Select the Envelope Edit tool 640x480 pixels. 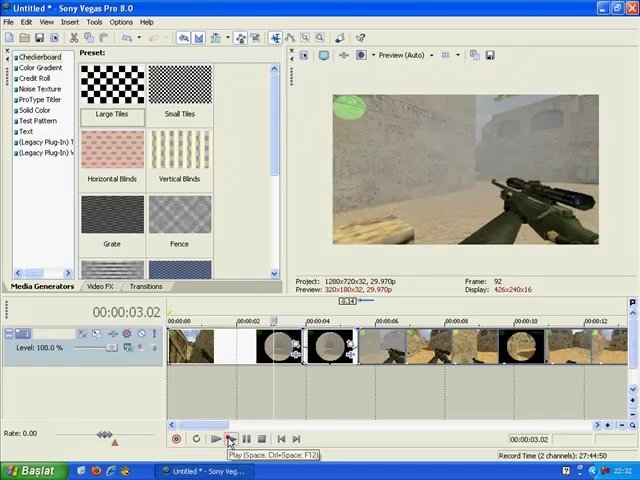(290, 38)
